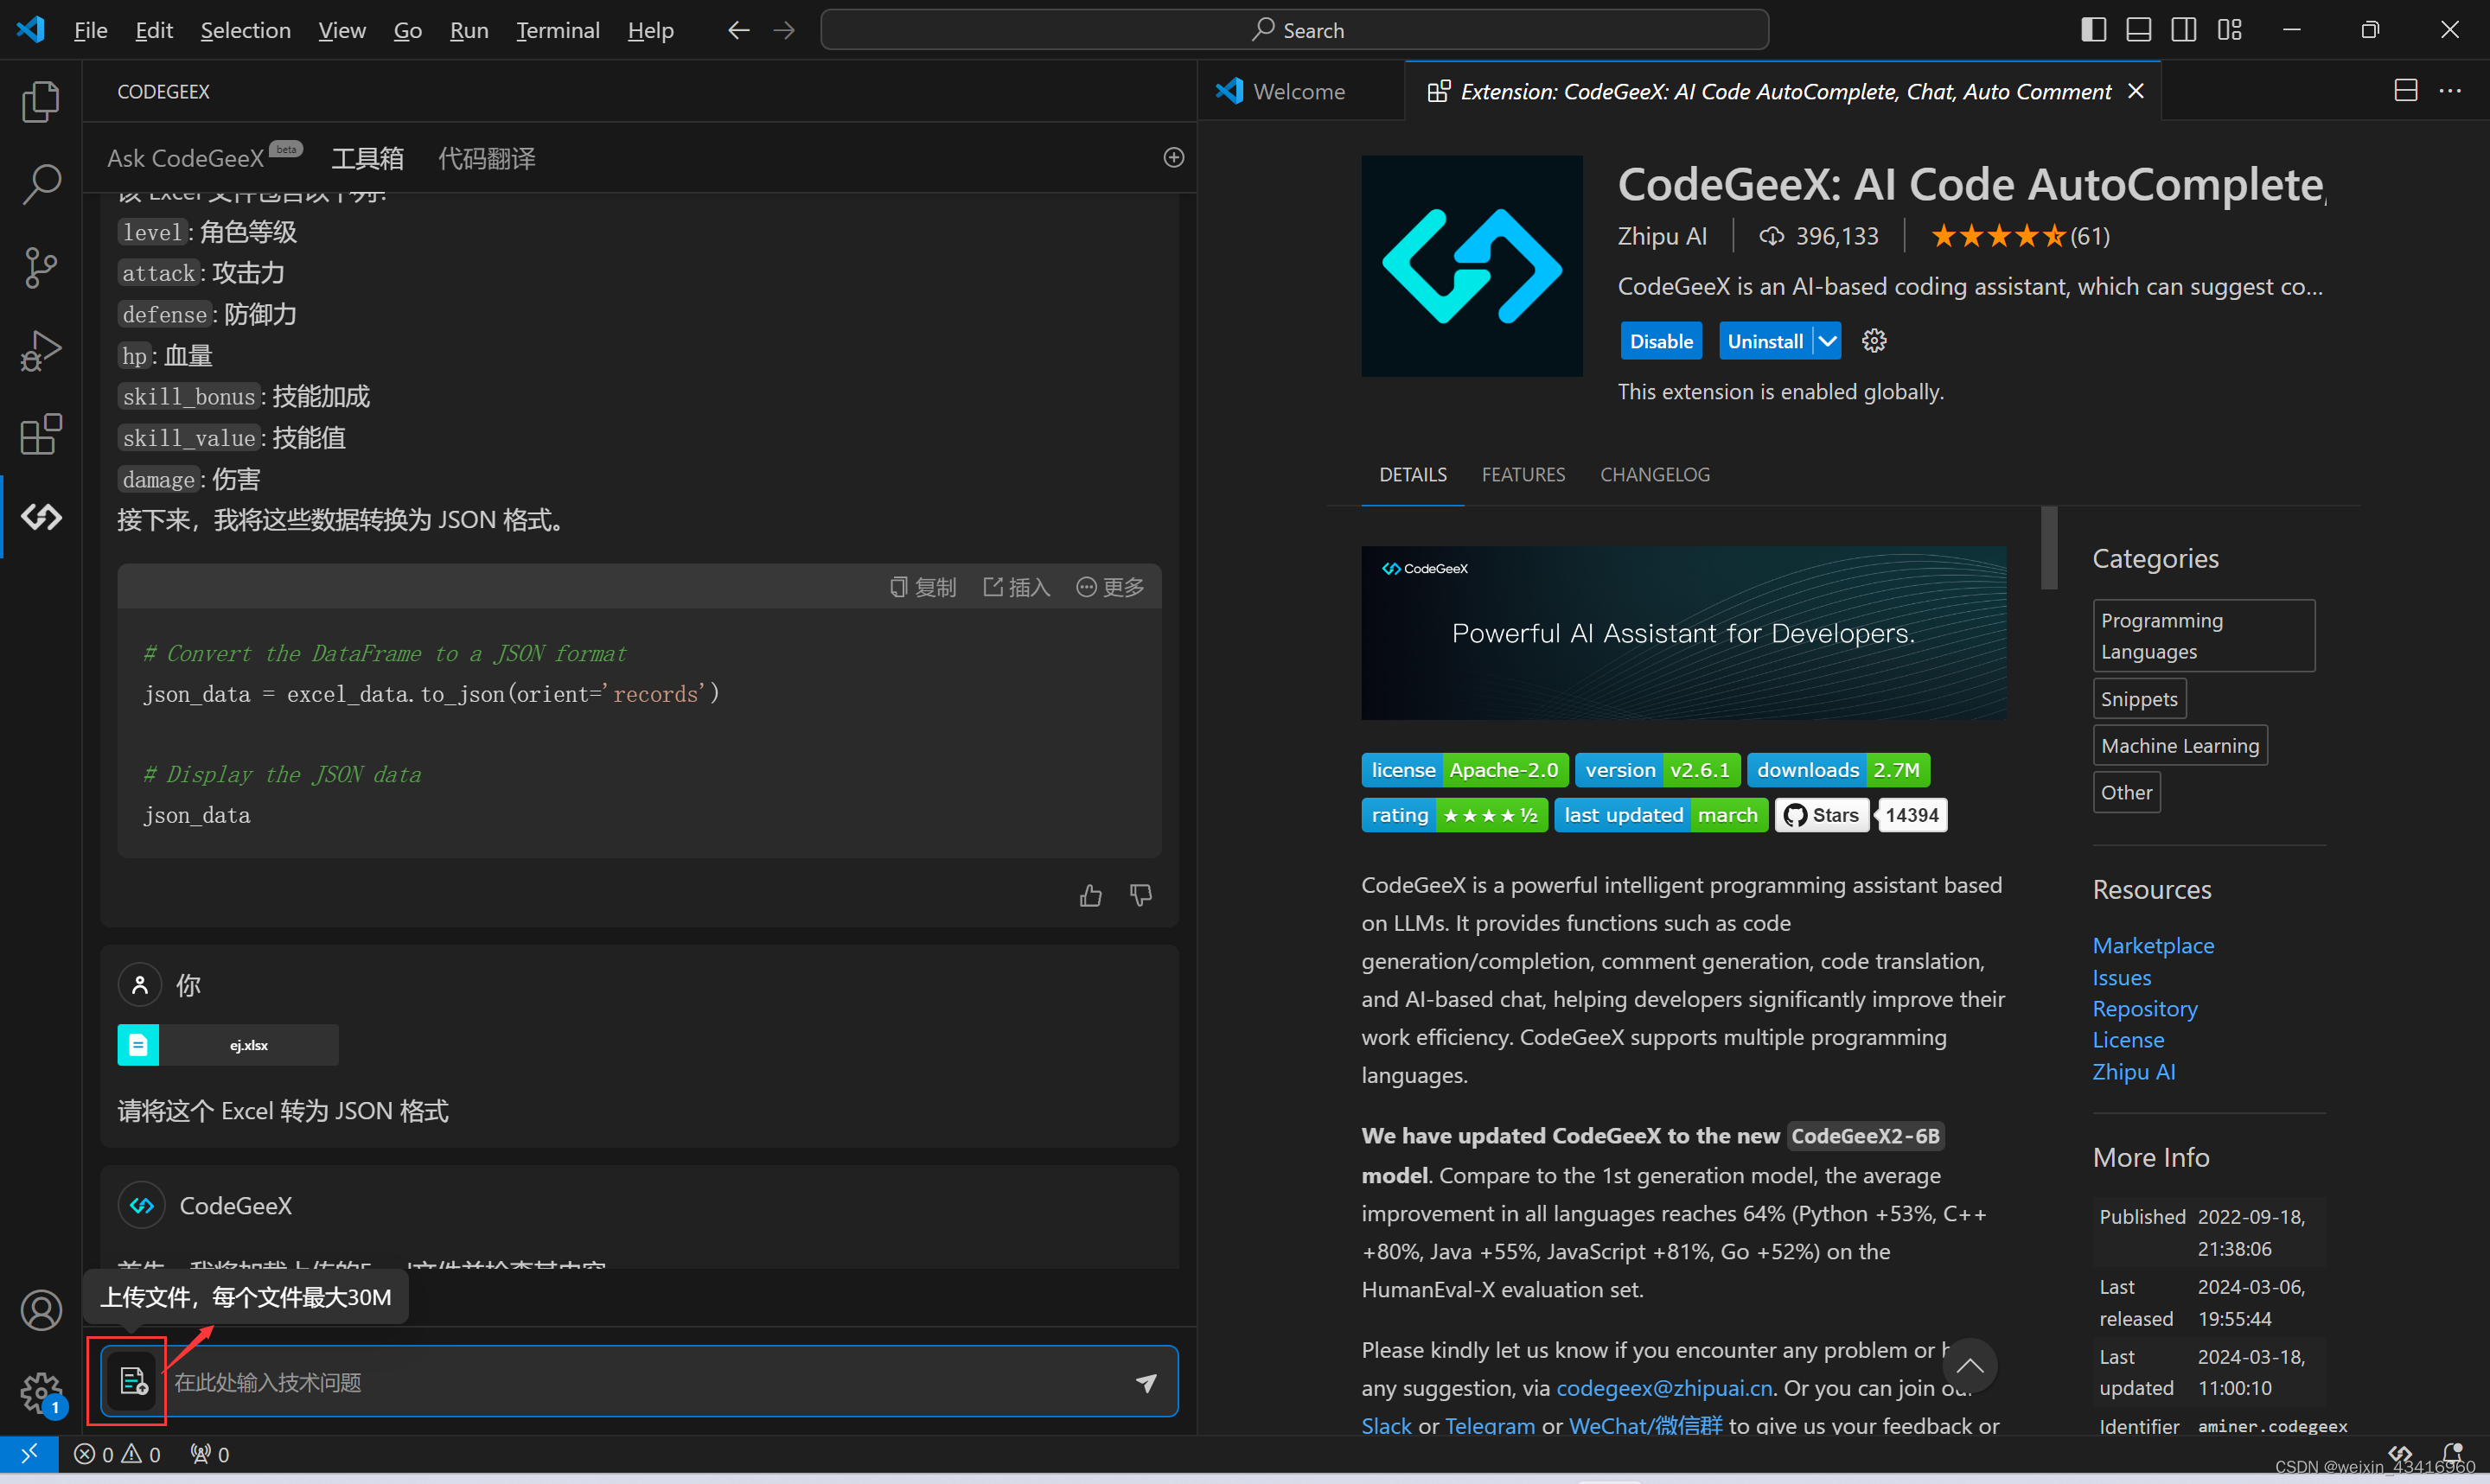2490x1484 pixels.
Task: Go forward with the navigation right arrow
Action: (784, 30)
